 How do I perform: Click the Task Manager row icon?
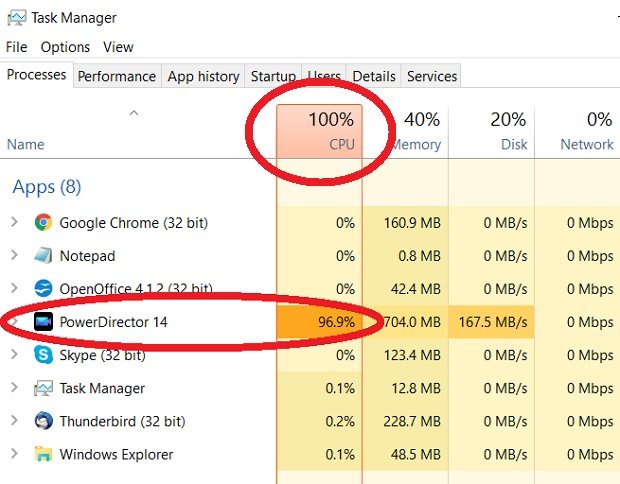click(43, 388)
